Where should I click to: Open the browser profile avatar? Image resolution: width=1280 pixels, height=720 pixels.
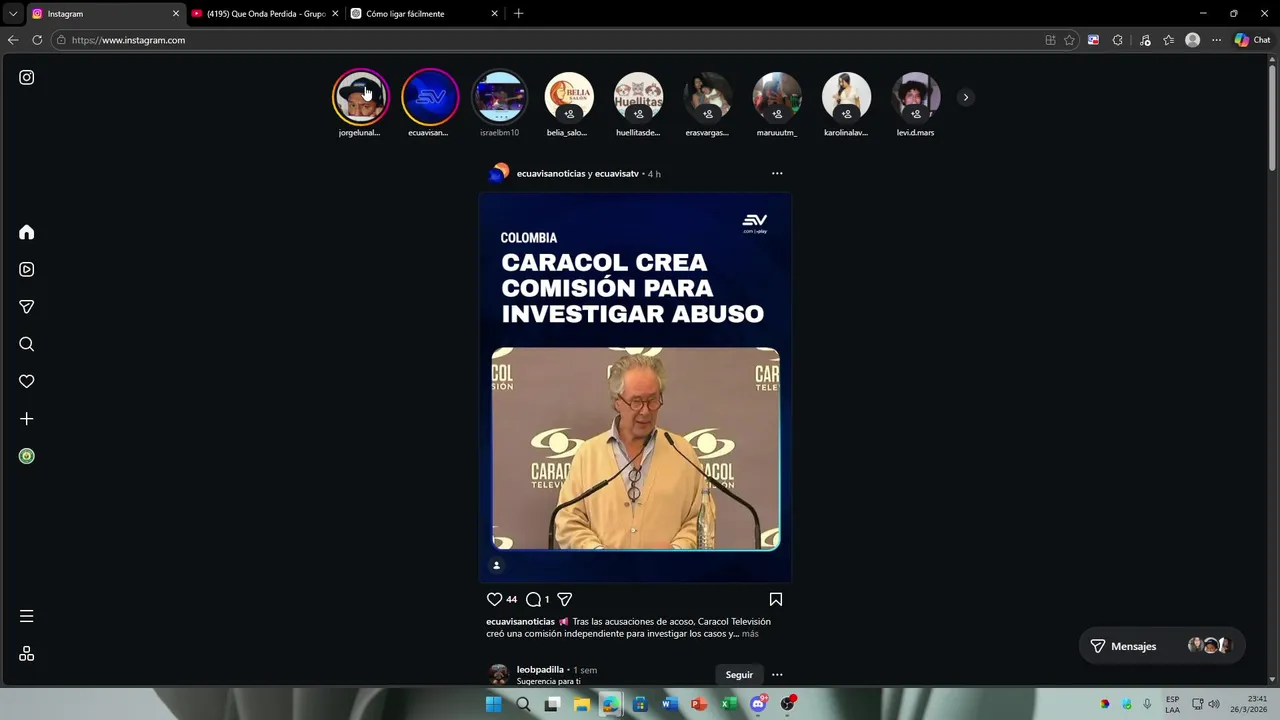[x=1192, y=40]
